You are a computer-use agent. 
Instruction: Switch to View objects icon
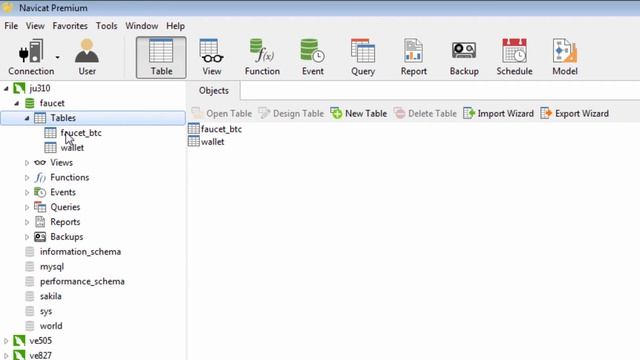coord(211,57)
